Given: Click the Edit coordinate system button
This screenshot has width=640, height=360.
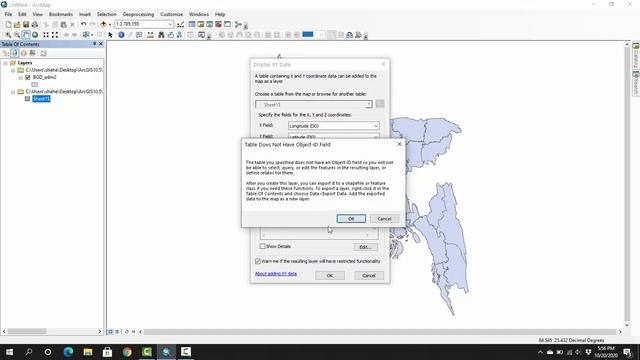Looking at the screenshot, I should pyautogui.click(x=365, y=247).
